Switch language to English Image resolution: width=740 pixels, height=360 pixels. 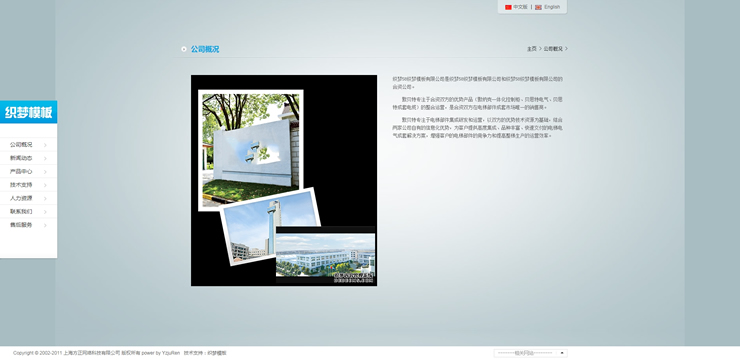coord(552,7)
